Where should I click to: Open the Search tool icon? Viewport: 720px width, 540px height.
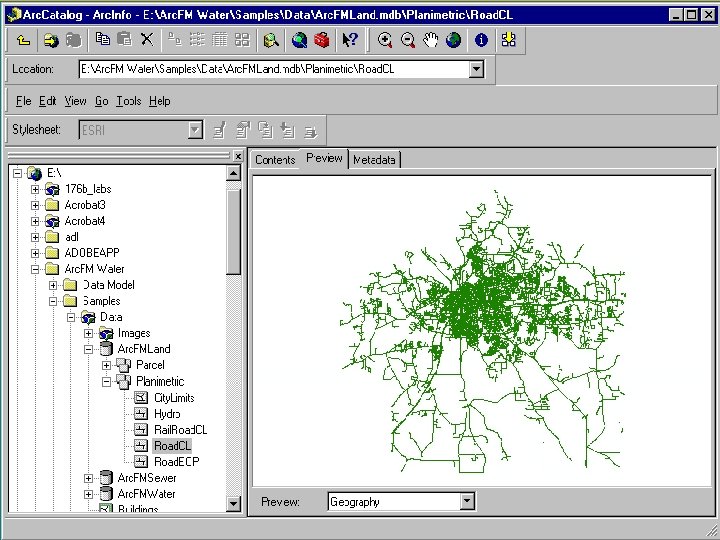(x=271, y=40)
